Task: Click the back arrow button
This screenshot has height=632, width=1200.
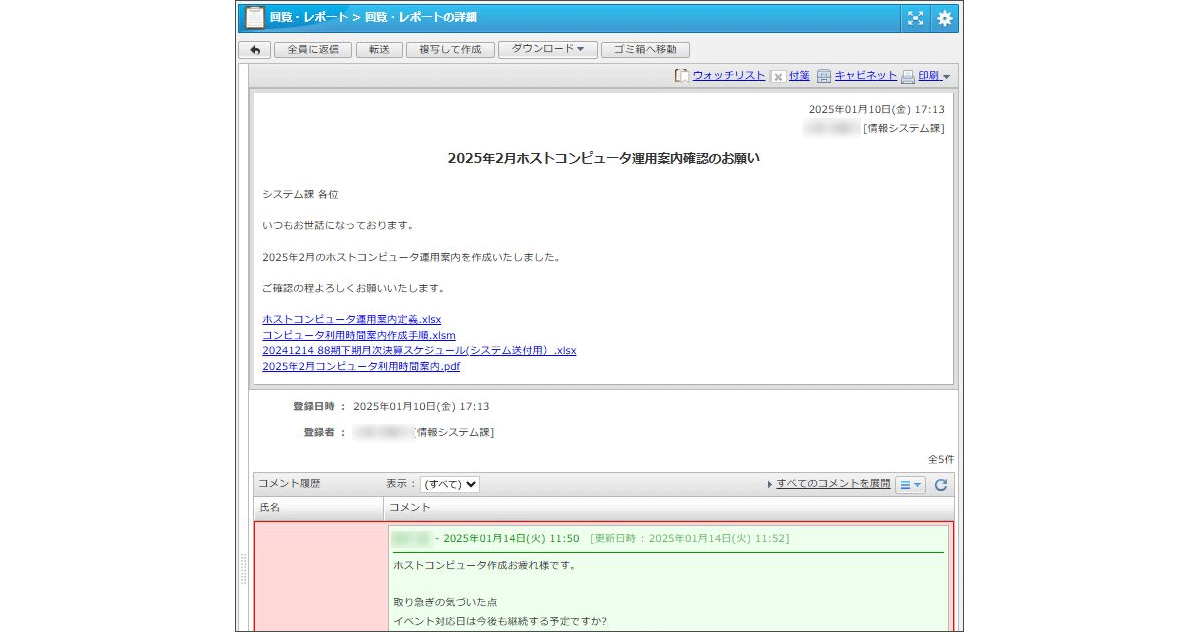Action: (254, 49)
